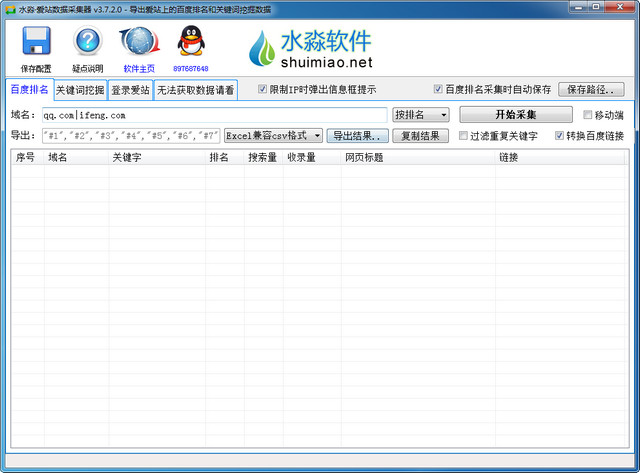Sort by the 域名 column header

point(76,158)
